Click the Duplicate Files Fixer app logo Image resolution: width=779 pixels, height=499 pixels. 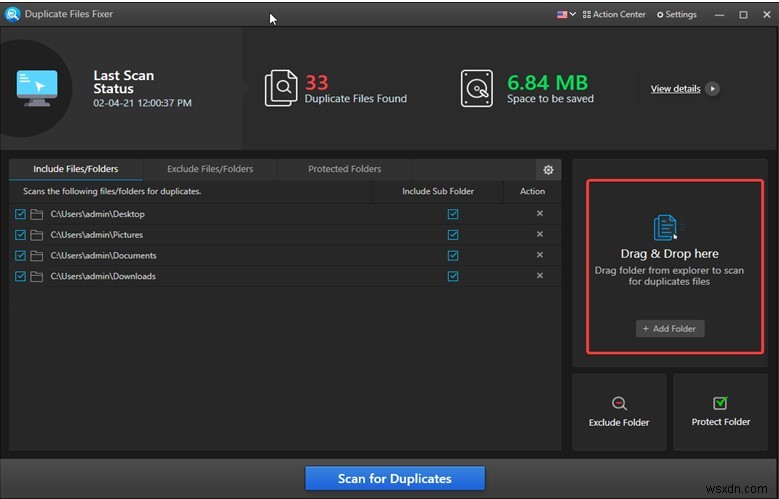coord(12,14)
